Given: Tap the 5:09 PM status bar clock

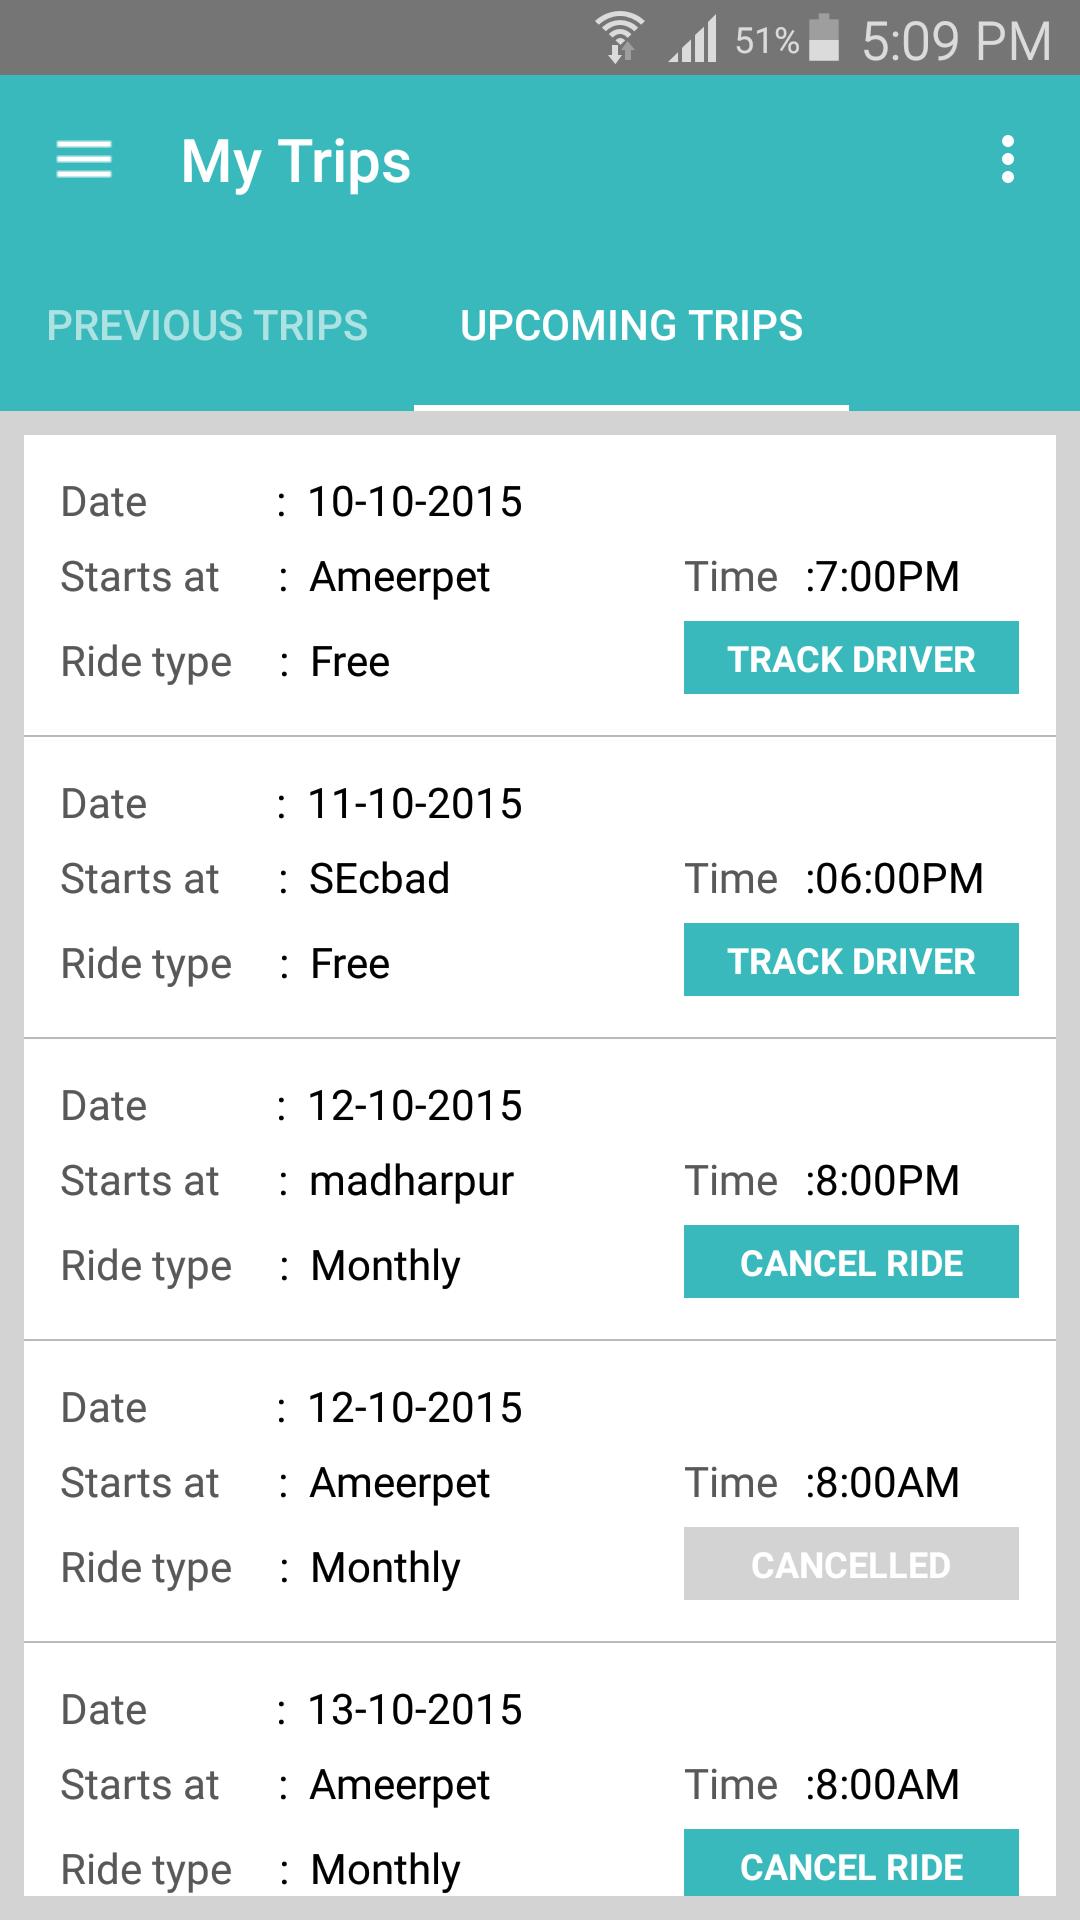Looking at the screenshot, I should pyautogui.click(x=956, y=40).
